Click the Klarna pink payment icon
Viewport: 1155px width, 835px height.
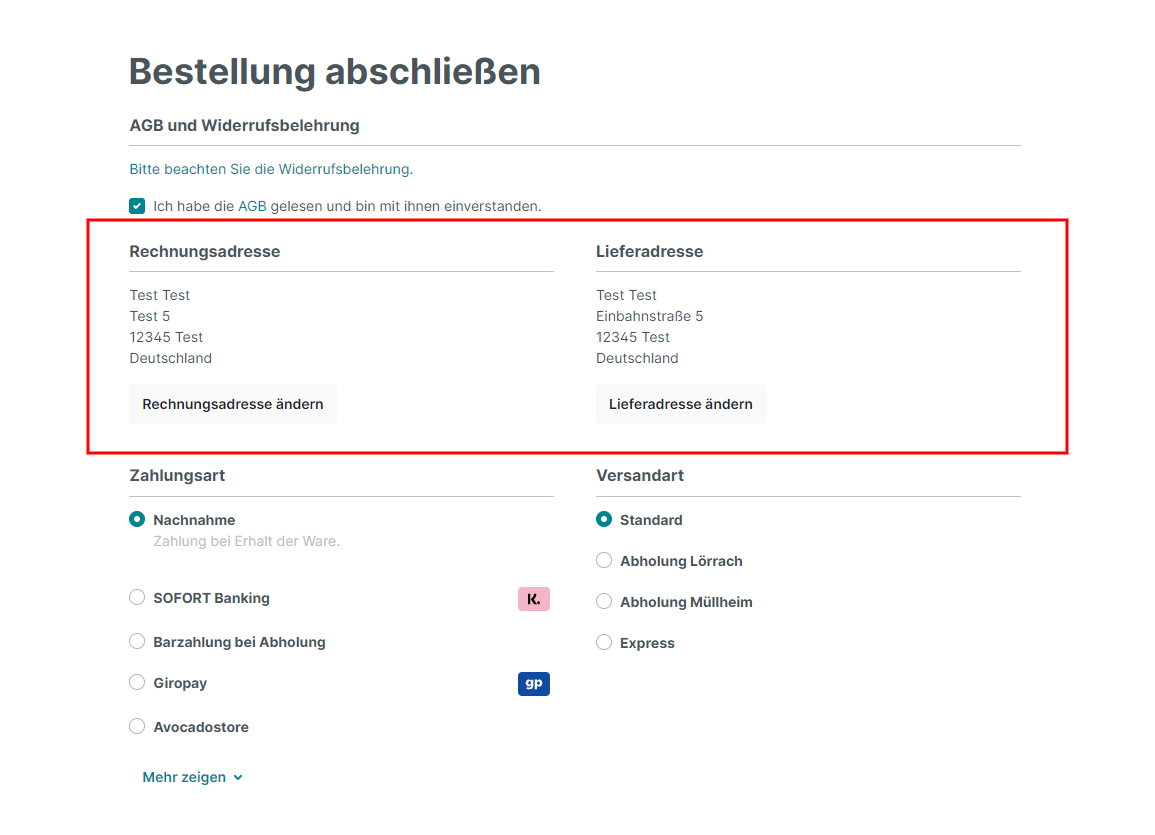tap(534, 599)
